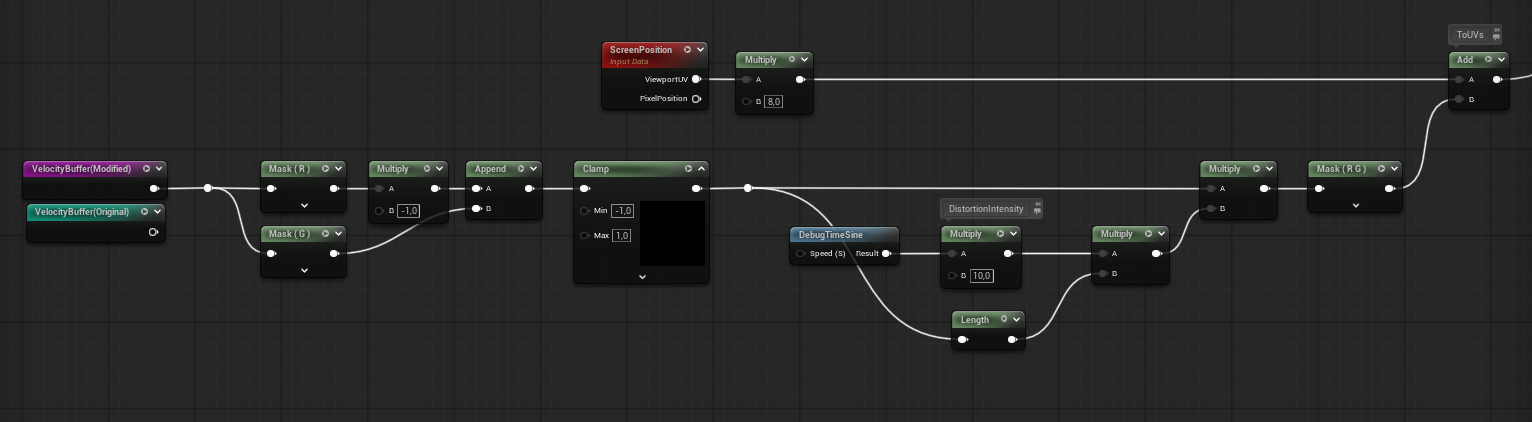
Task: Toggle preview icon on VelocityBuffer(Modified) node
Action: (146, 169)
